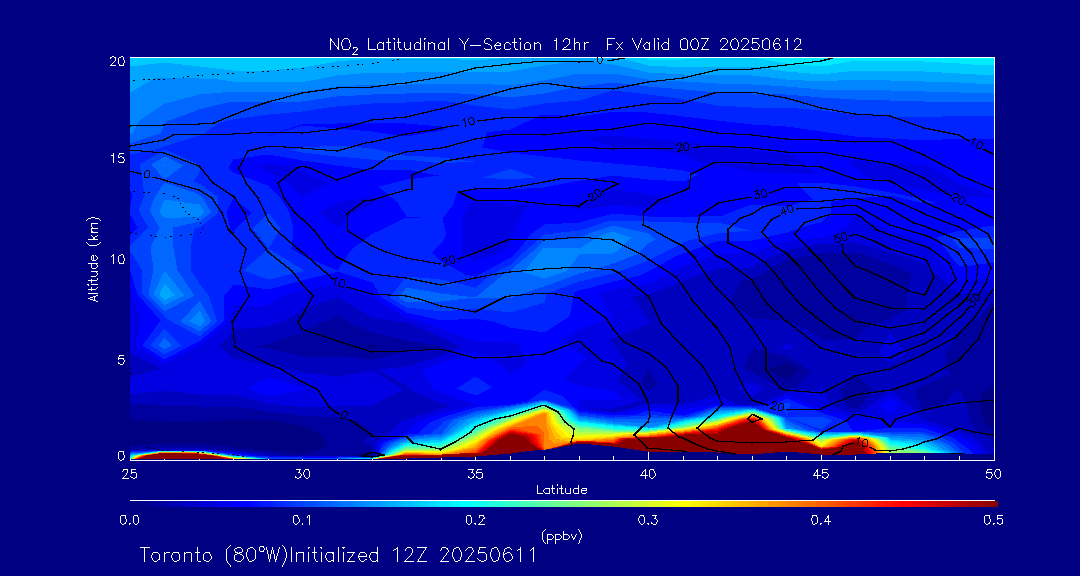Click colorbar label 0.0

[x=129, y=520]
